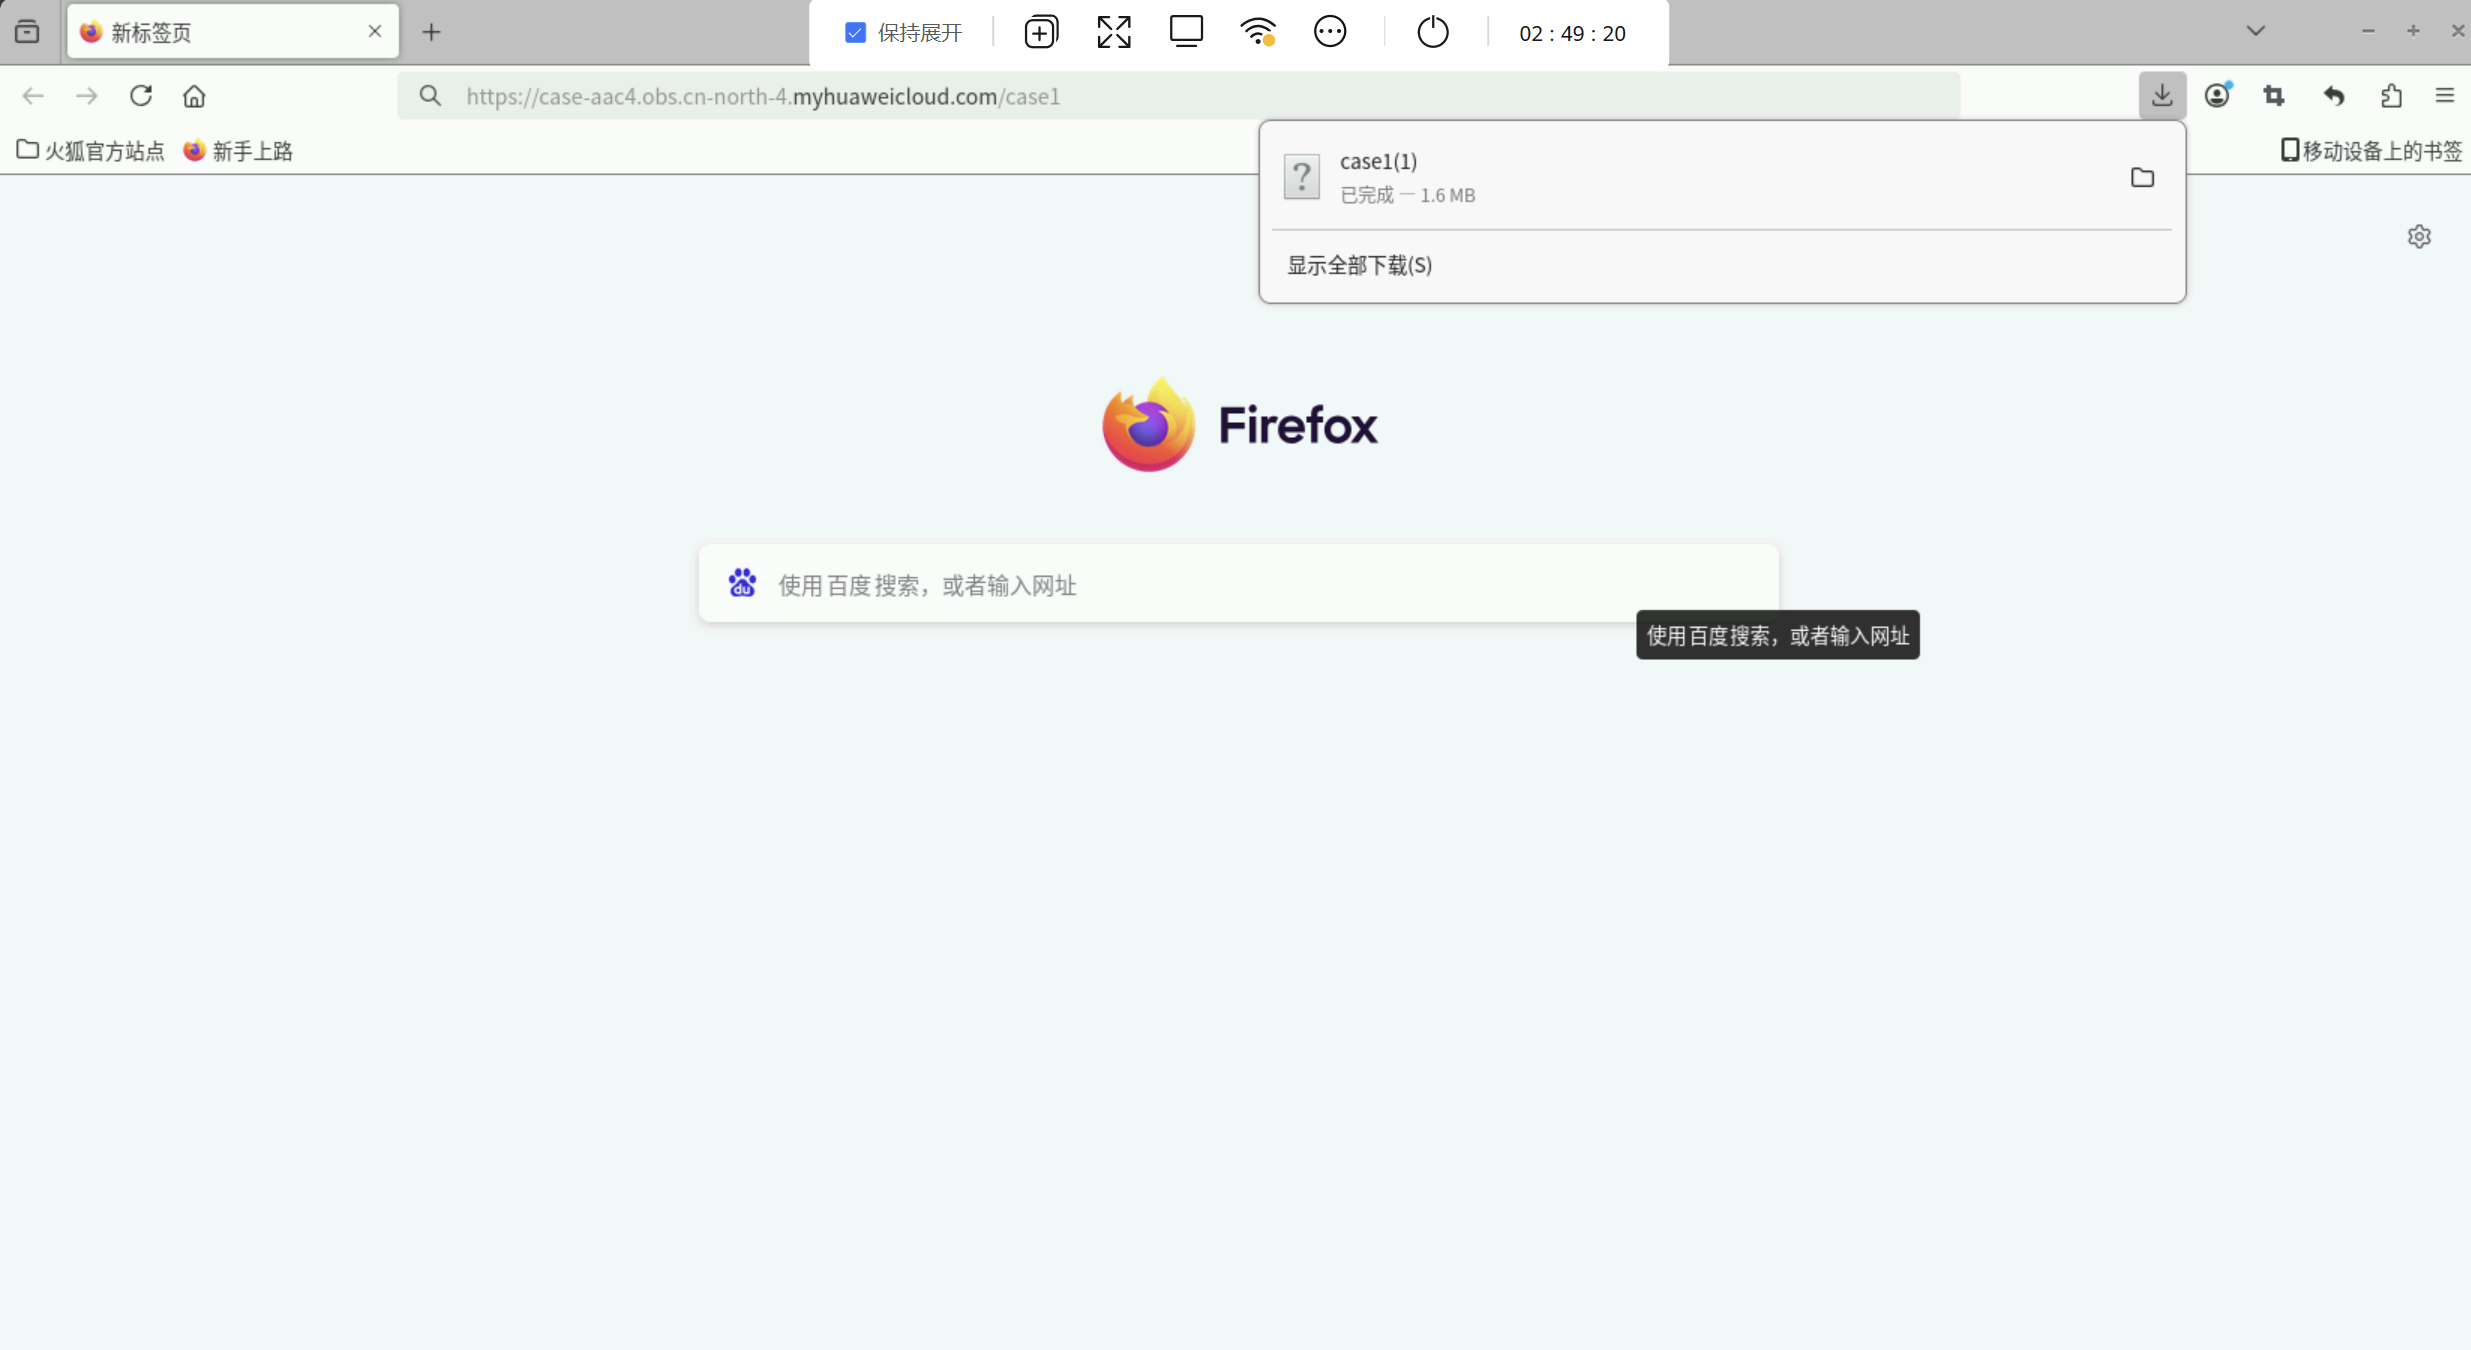The height and width of the screenshot is (1350, 2471).
Task: Expand the list all tabs chevron
Action: tap(2255, 31)
